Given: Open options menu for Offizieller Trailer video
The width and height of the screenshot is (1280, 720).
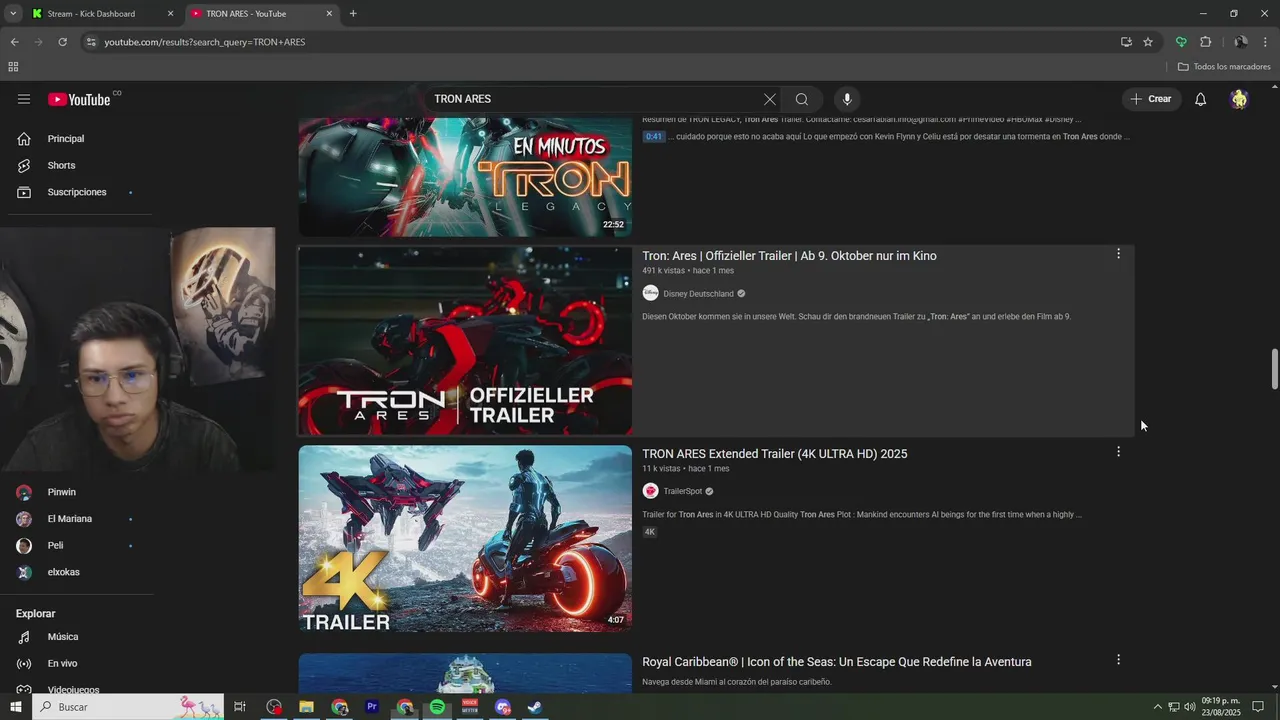Looking at the screenshot, I should 1118,254.
